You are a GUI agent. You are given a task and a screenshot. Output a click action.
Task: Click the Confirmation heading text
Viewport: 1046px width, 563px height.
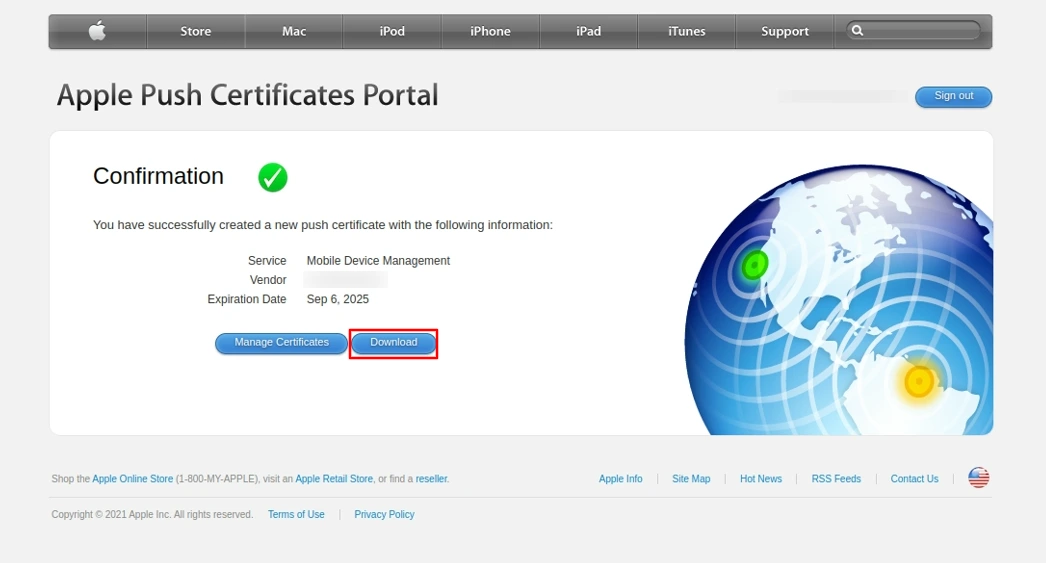(x=158, y=176)
